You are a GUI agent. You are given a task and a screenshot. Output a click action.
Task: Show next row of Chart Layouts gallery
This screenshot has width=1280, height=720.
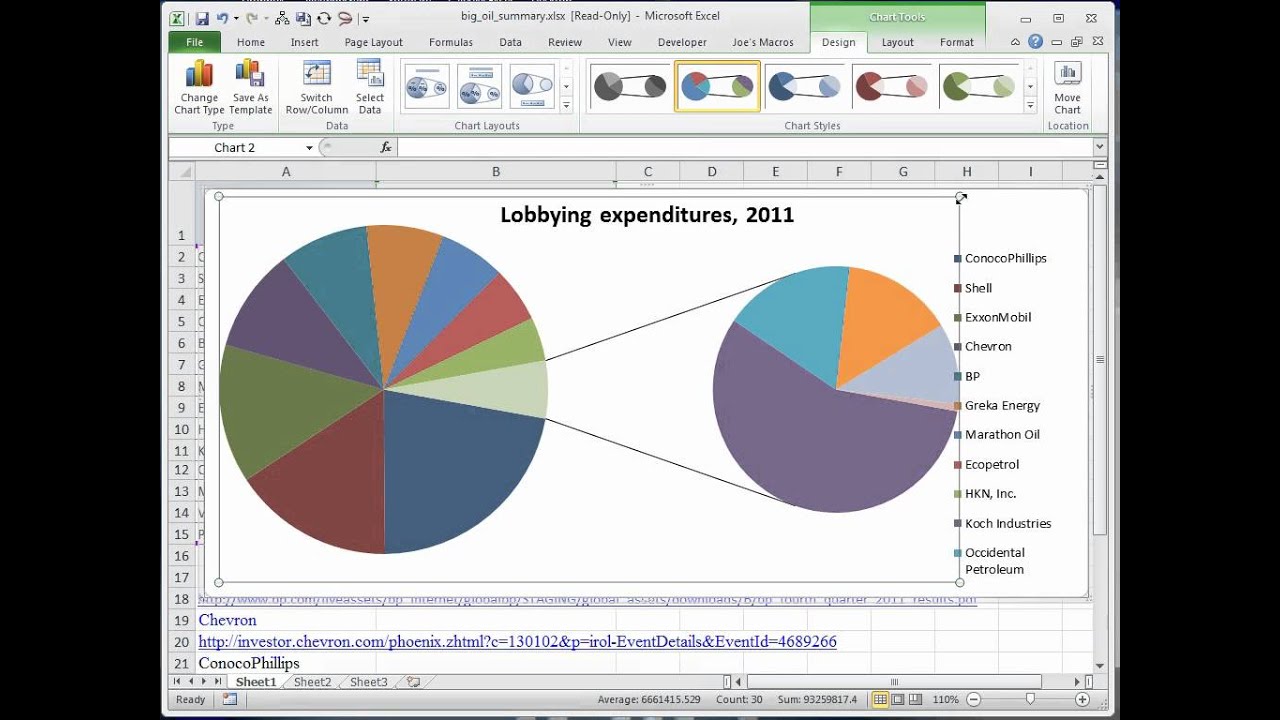566,86
